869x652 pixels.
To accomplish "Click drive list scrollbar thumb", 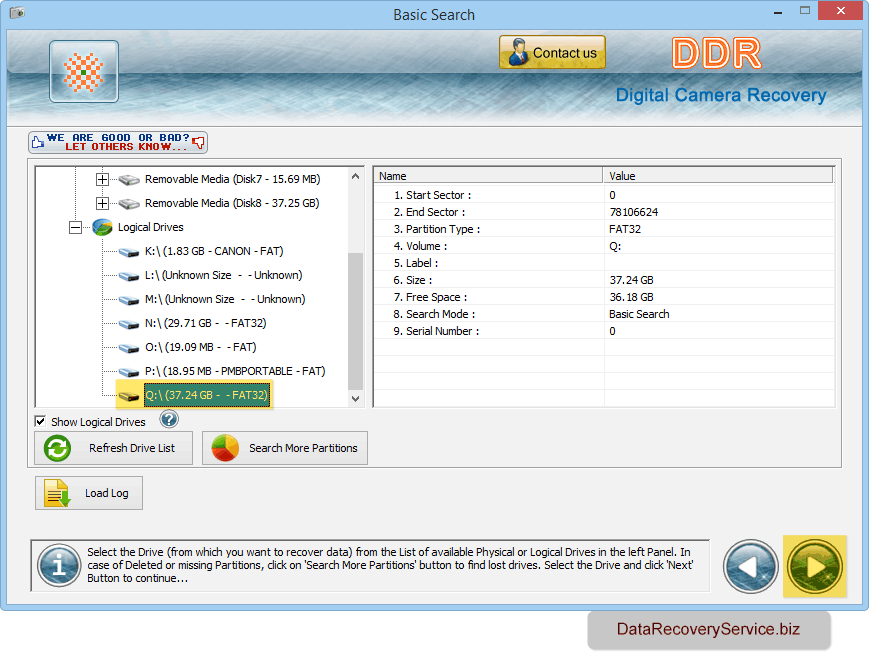I will tap(355, 321).
